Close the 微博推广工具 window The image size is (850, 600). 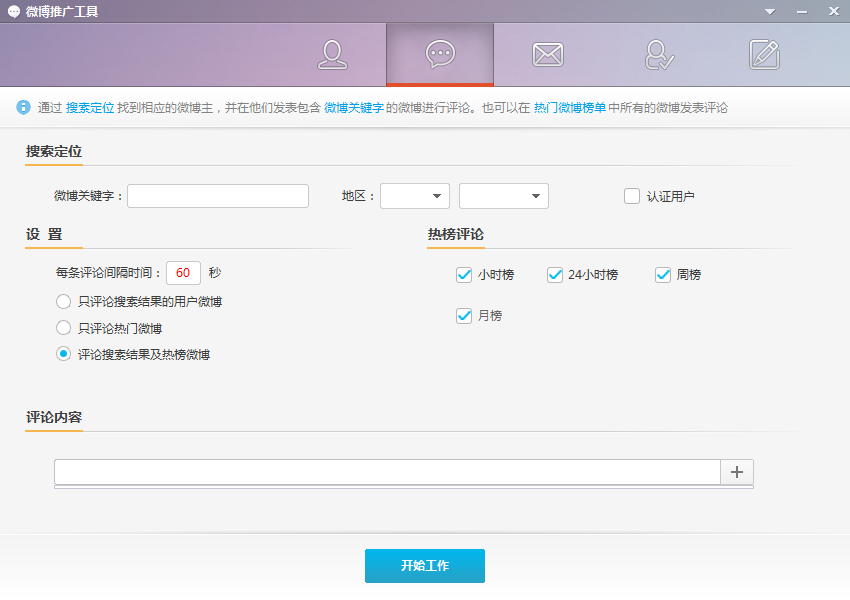click(x=834, y=11)
